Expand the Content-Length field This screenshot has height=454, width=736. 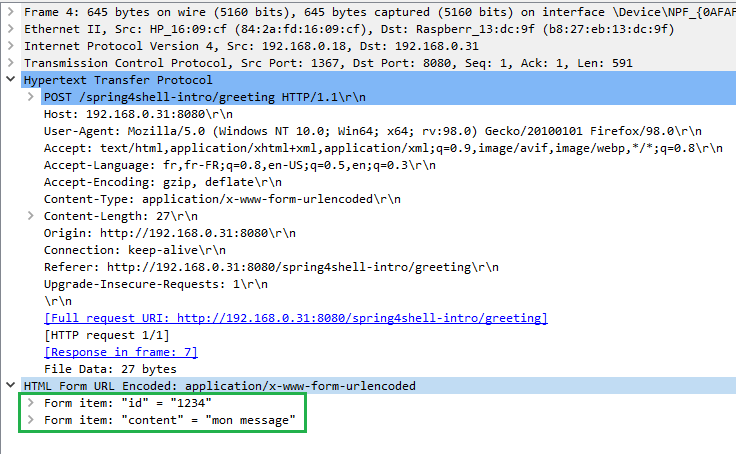[31, 215]
